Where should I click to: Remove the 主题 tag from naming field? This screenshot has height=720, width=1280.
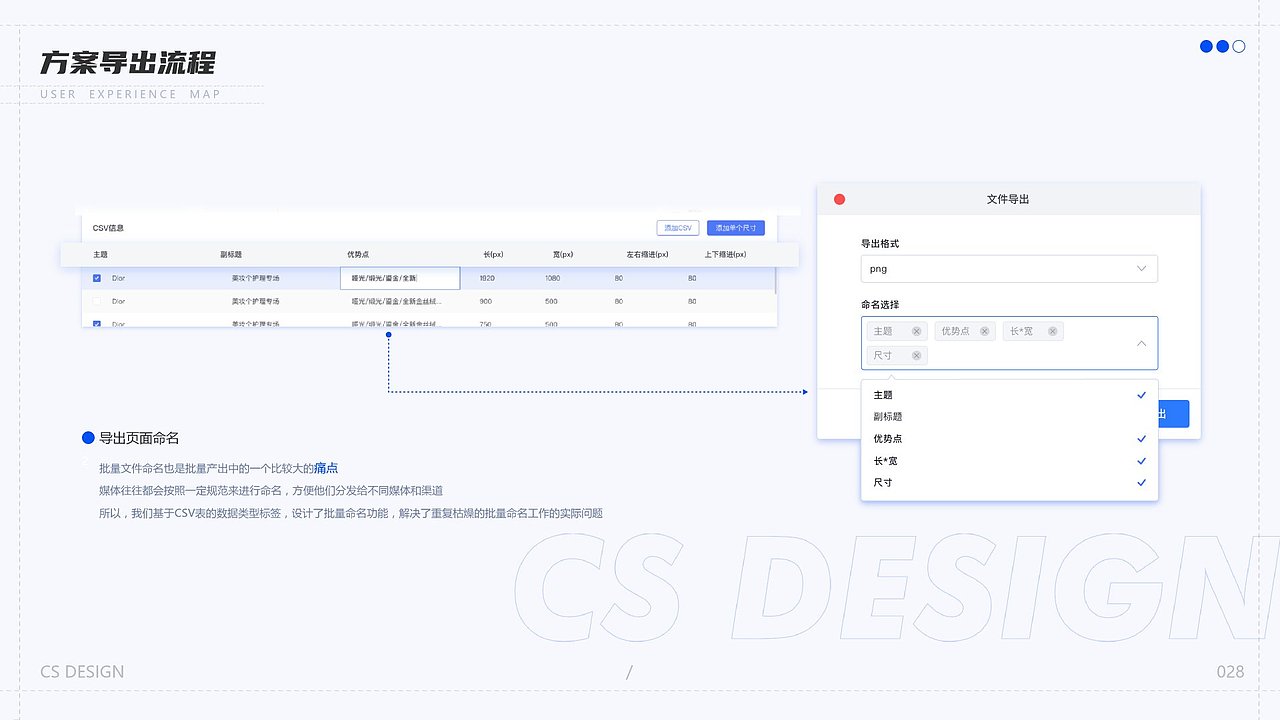pos(916,331)
